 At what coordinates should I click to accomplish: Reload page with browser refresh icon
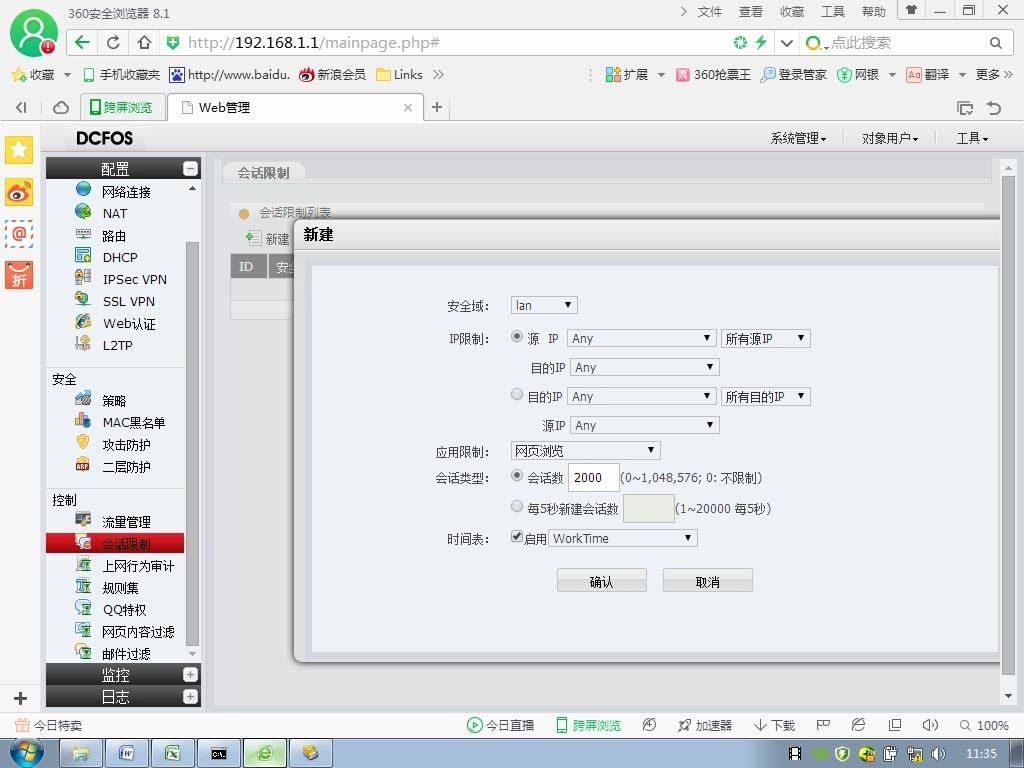tap(113, 42)
